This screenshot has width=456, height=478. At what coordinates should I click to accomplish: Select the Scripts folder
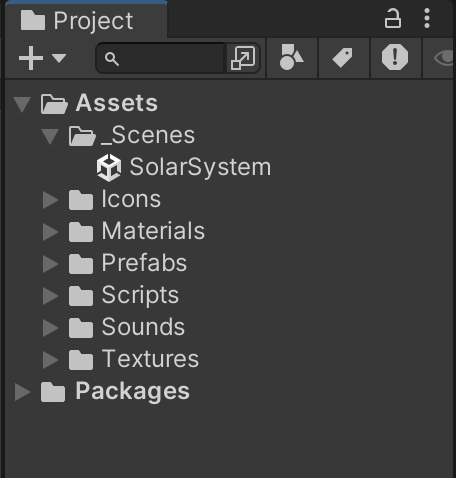[124, 295]
